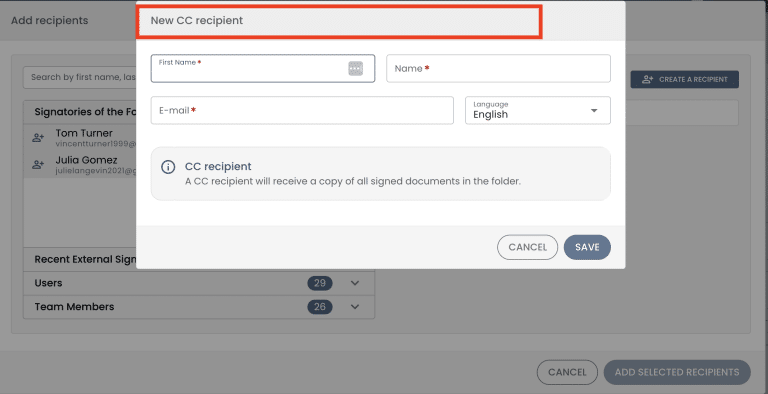Click add-person icon next to Julia Gomez
This screenshot has width=768, height=394.
38,165
